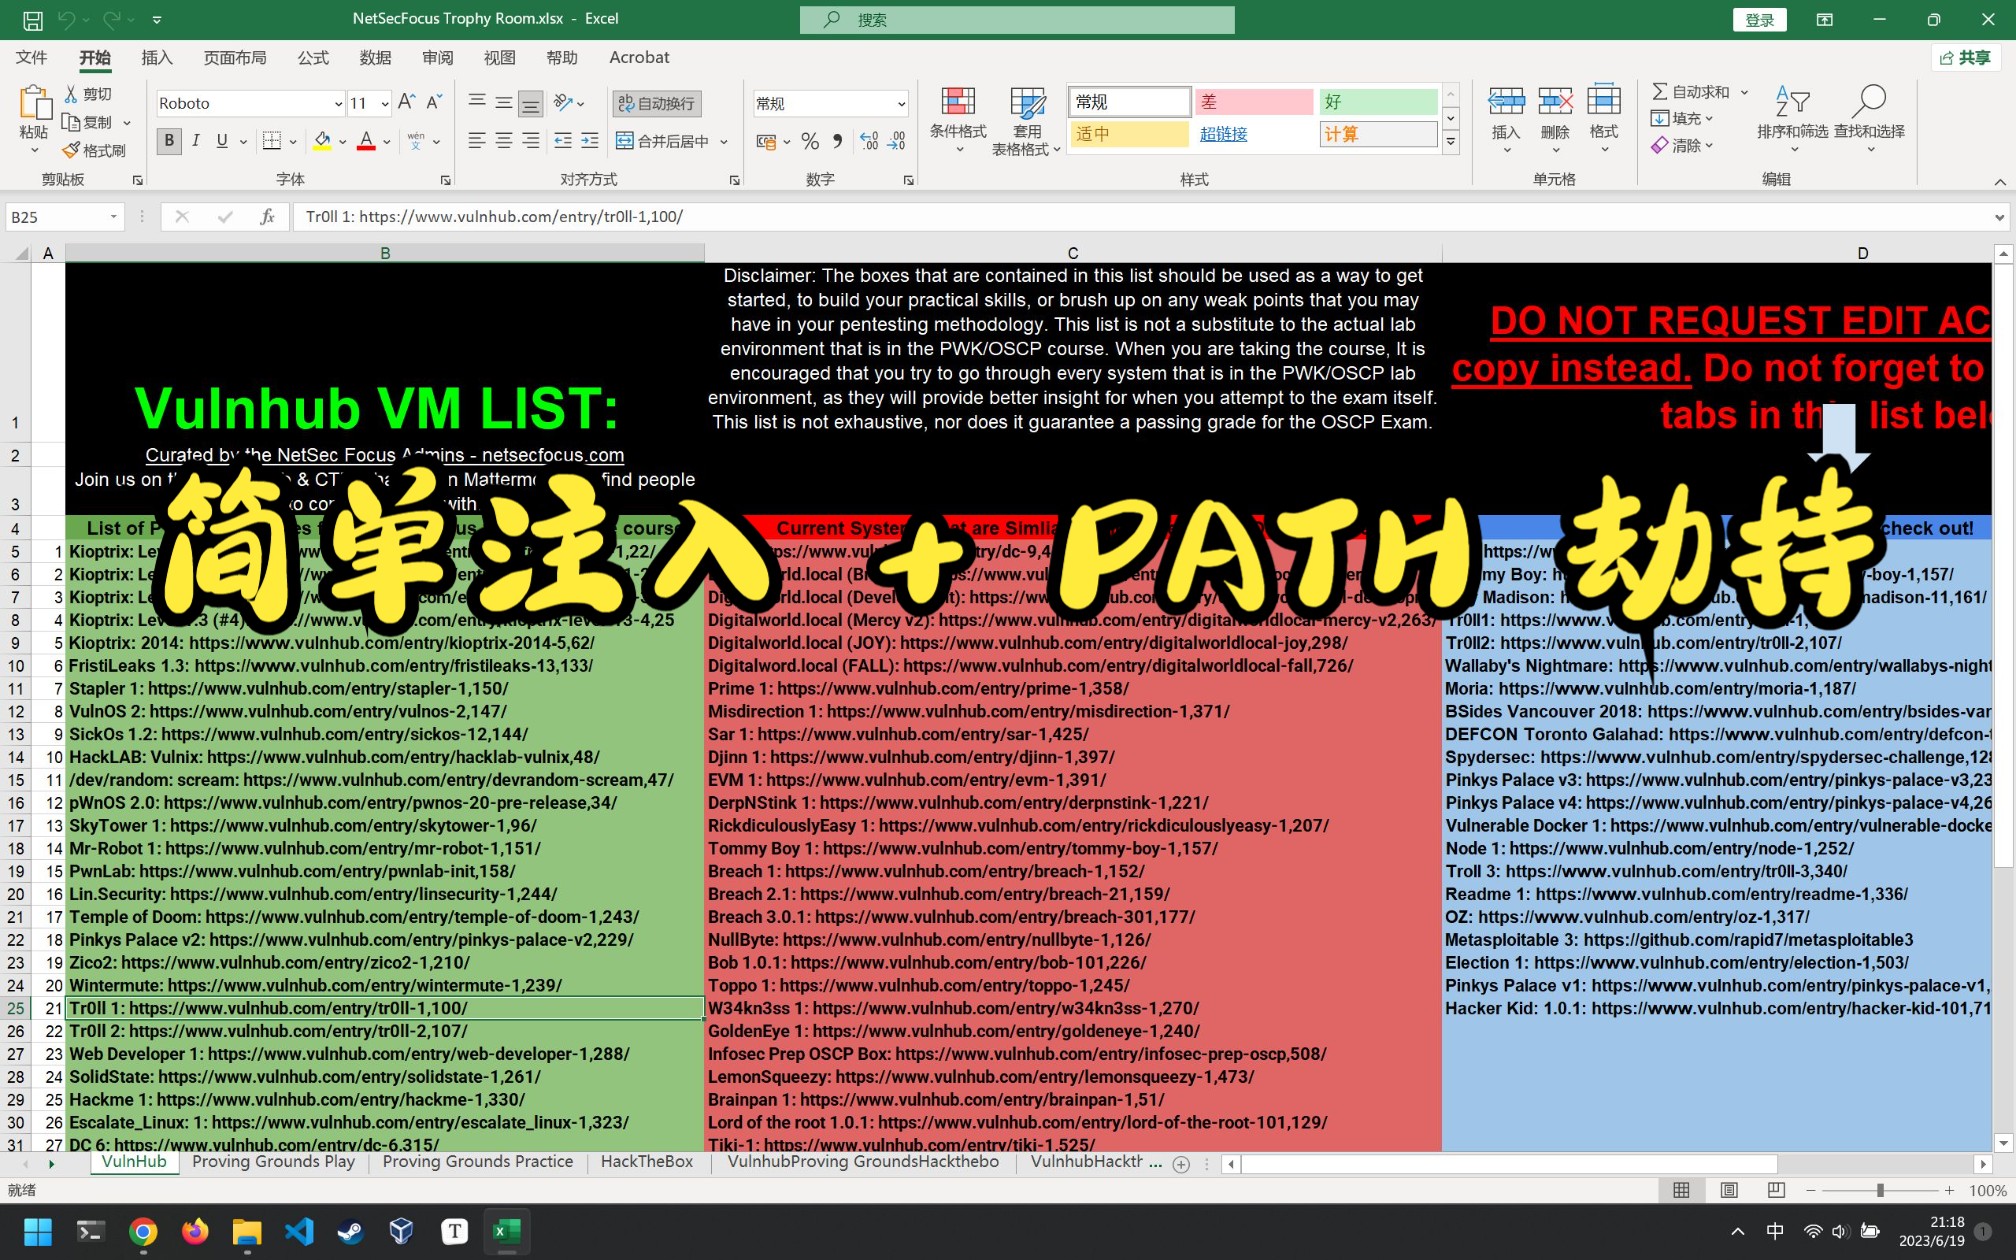2016x1260 pixels.
Task: Toggle Underline formatting
Action: tap(222, 141)
